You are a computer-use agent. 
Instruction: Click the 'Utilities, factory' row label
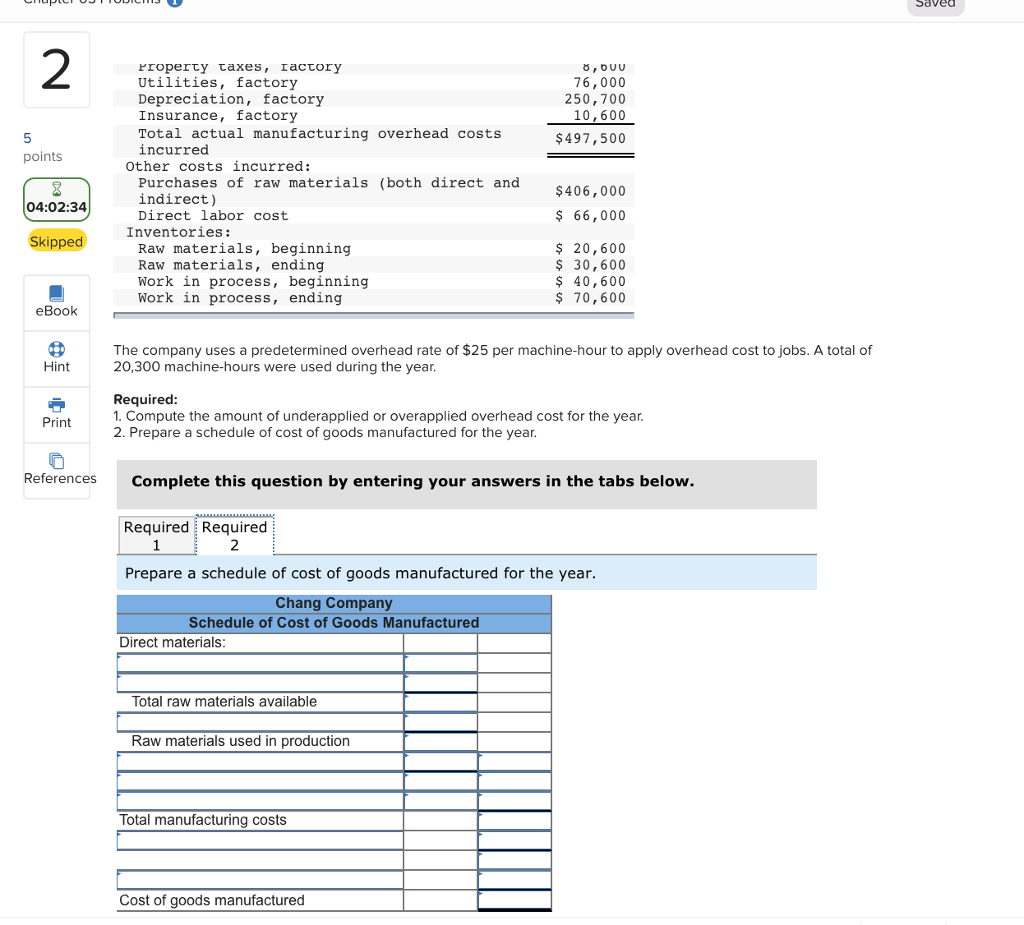click(217, 83)
